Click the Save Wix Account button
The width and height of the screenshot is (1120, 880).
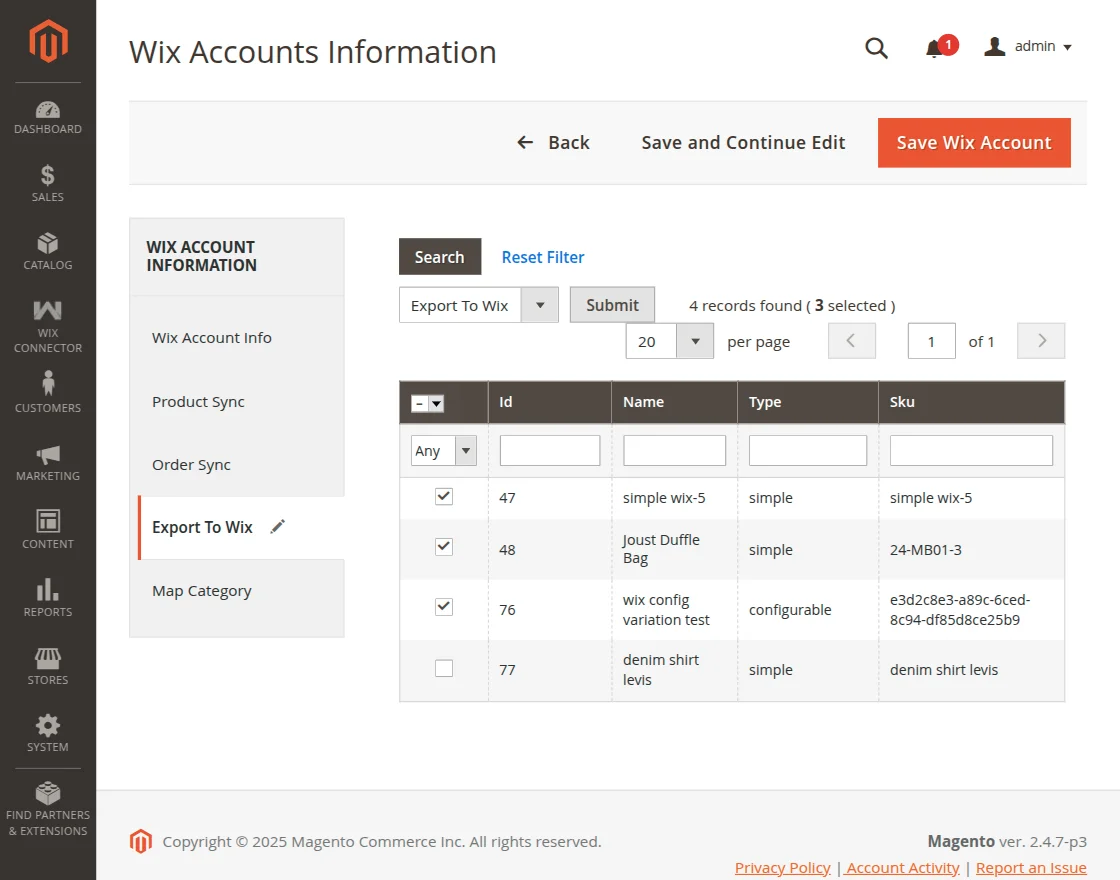point(973,142)
